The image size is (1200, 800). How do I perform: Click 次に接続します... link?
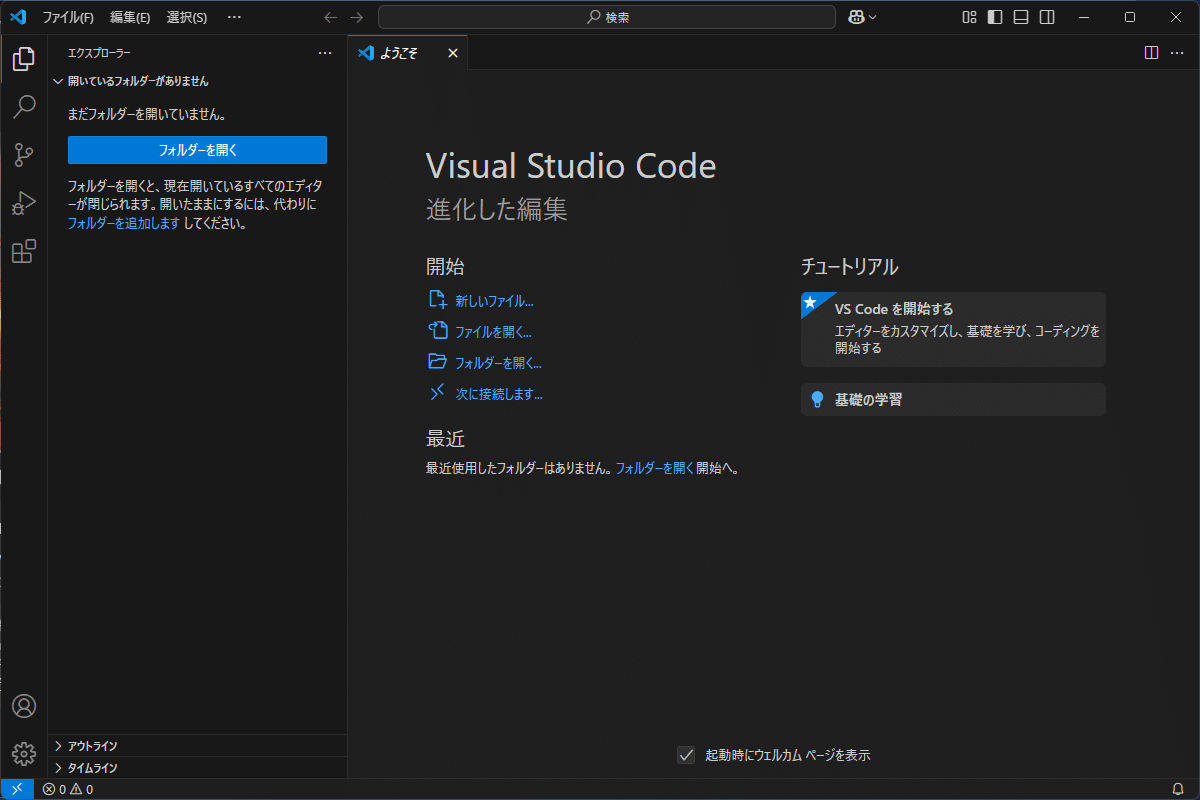click(499, 394)
